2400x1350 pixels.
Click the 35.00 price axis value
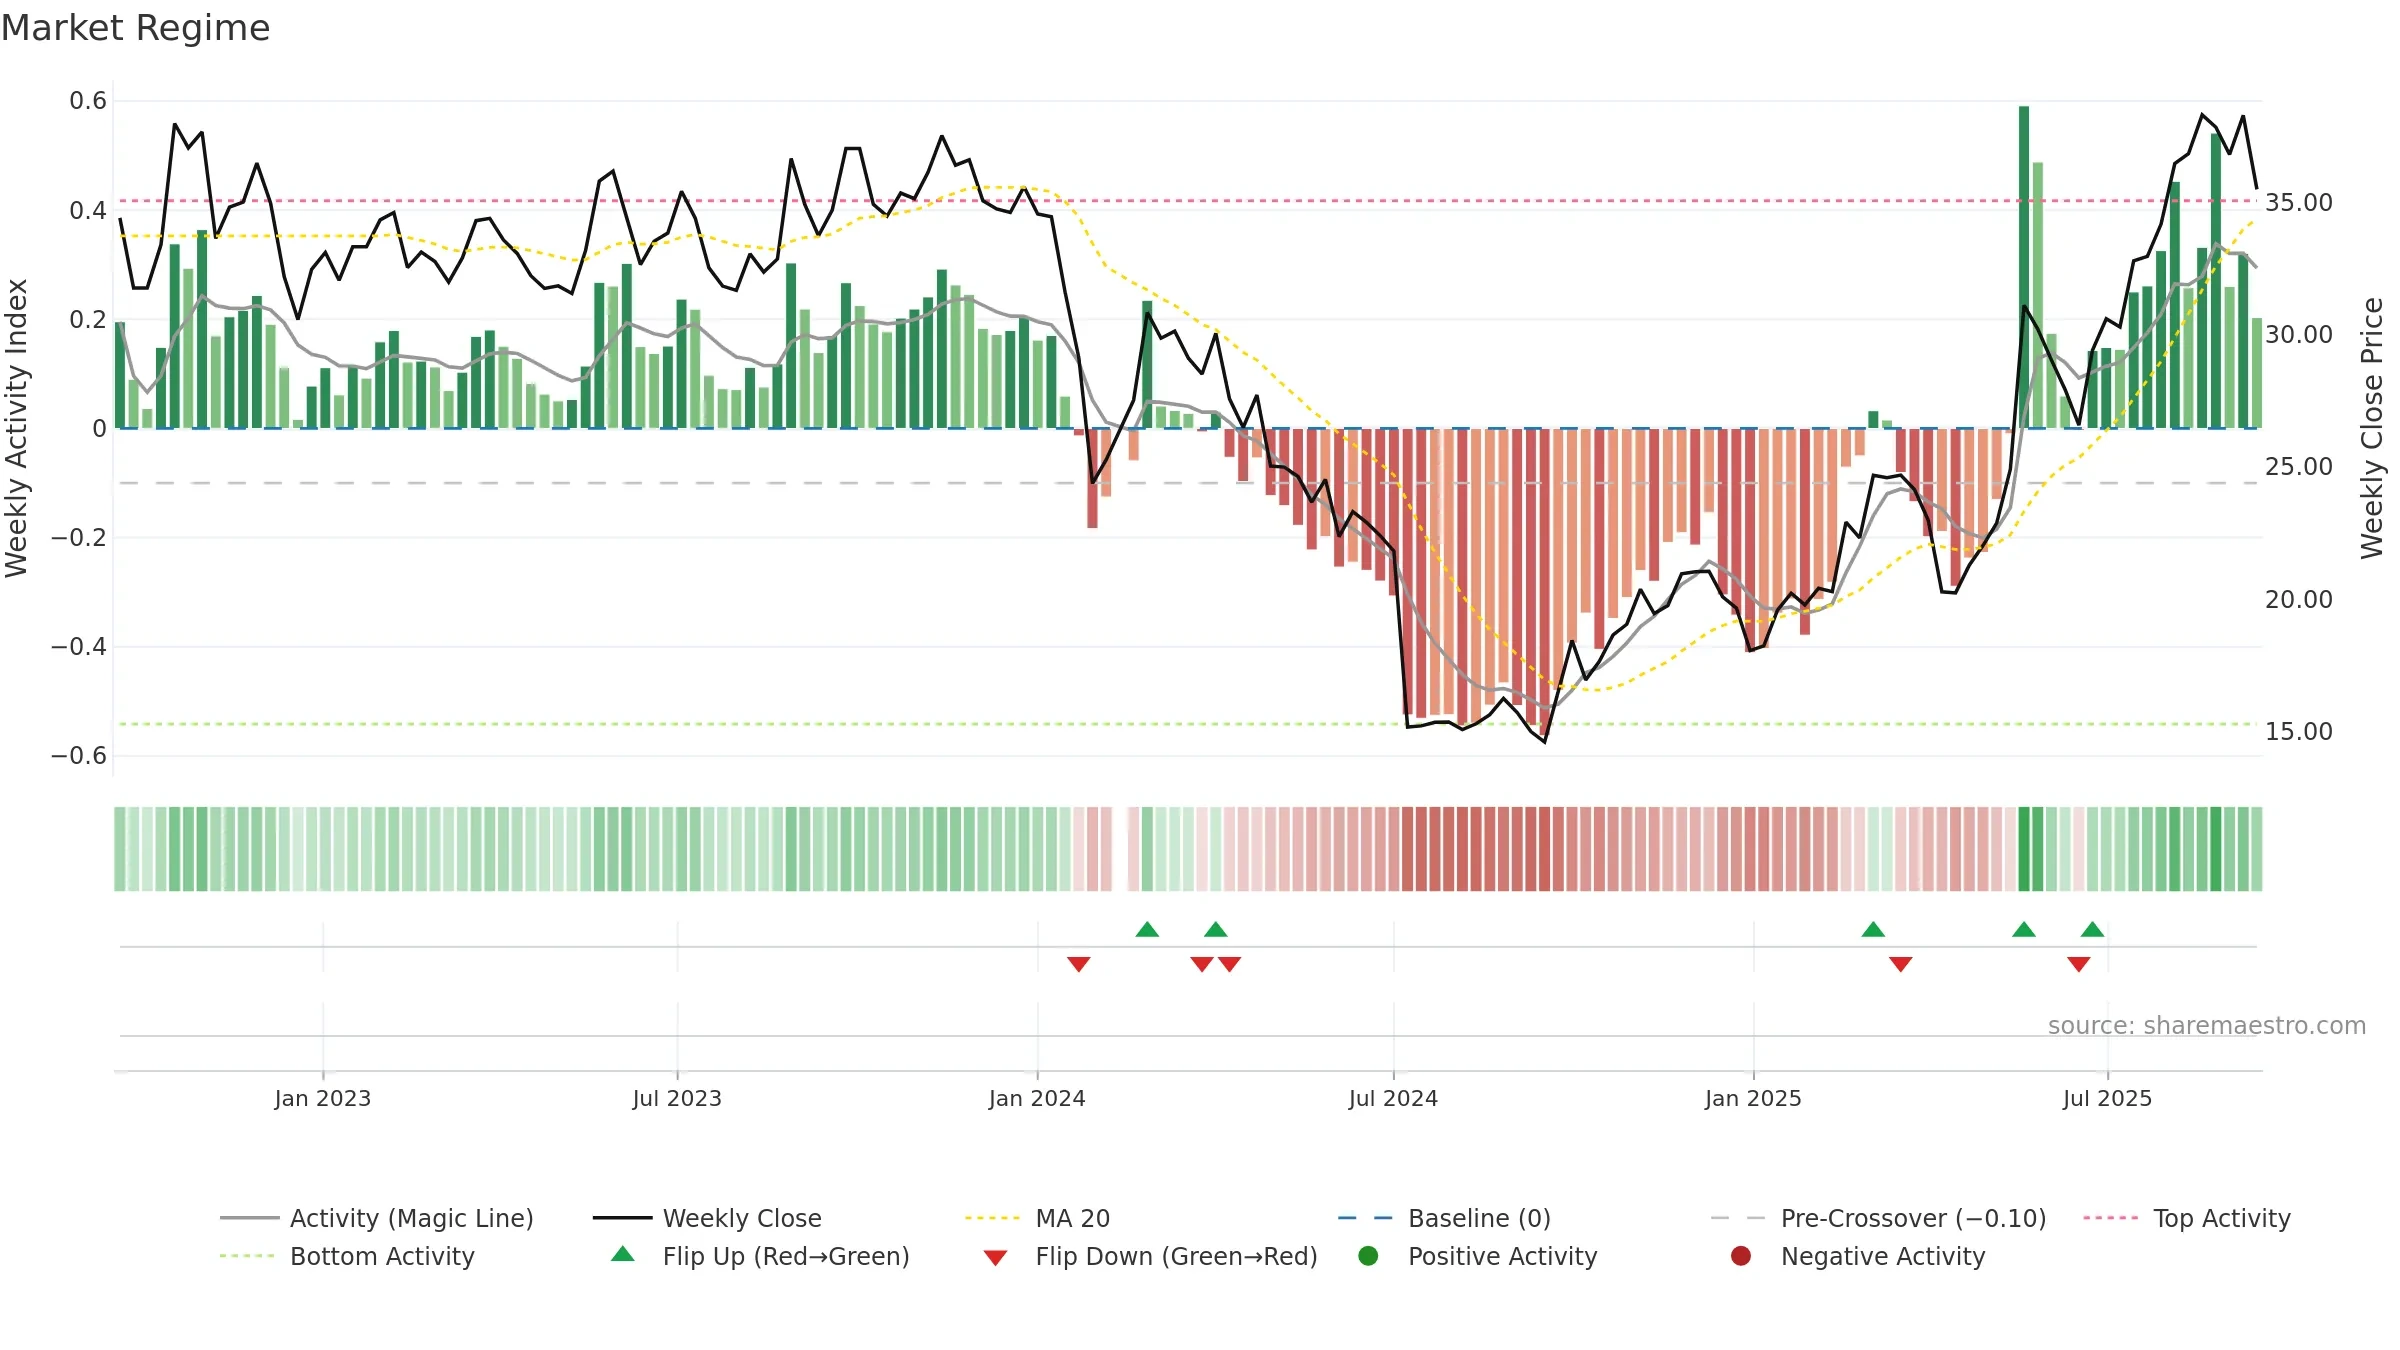[2298, 202]
